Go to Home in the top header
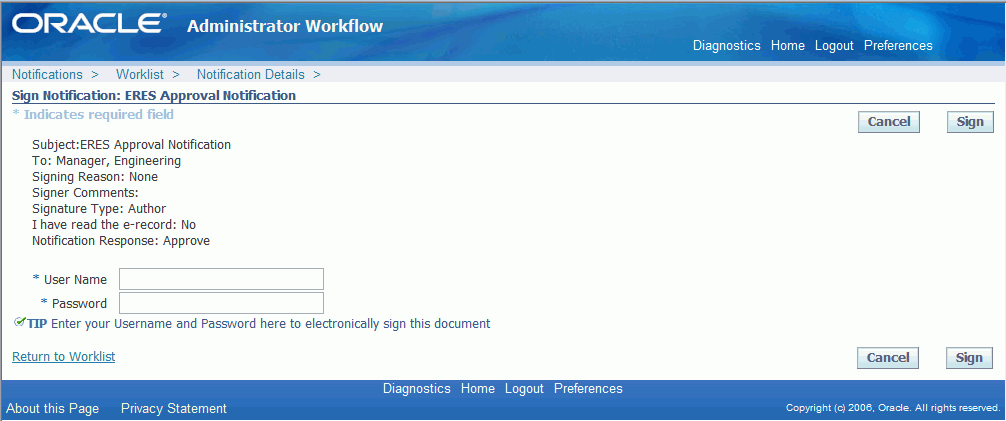This screenshot has height=421, width=1006. click(x=788, y=46)
